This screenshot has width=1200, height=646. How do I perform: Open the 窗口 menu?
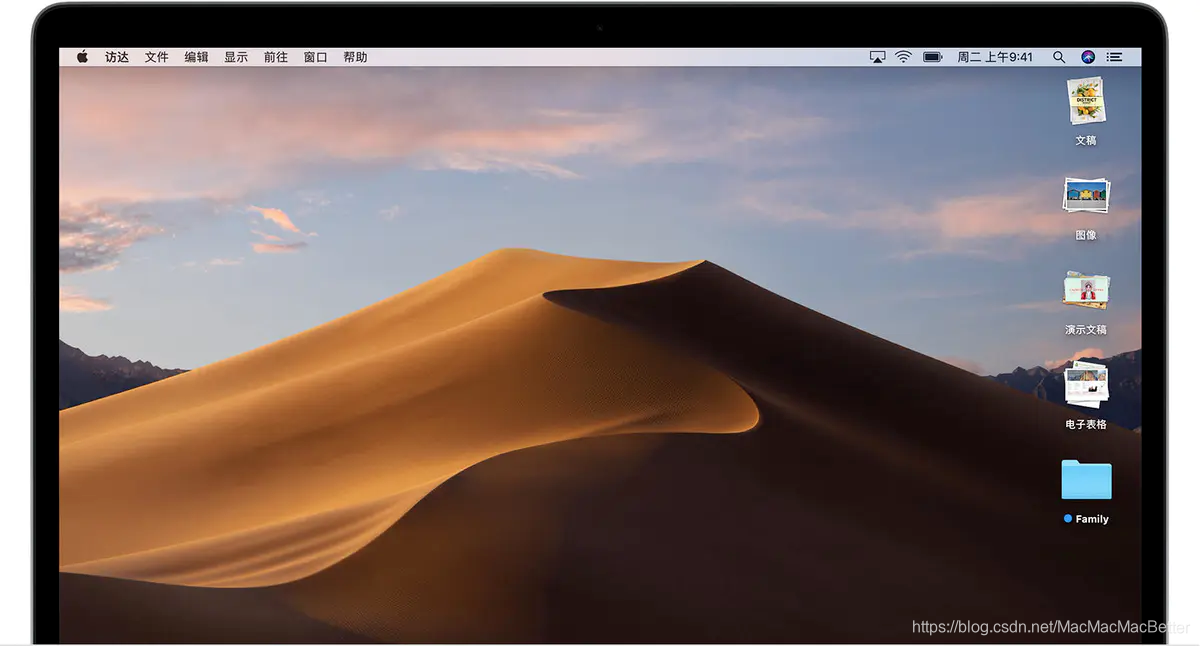coord(316,57)
